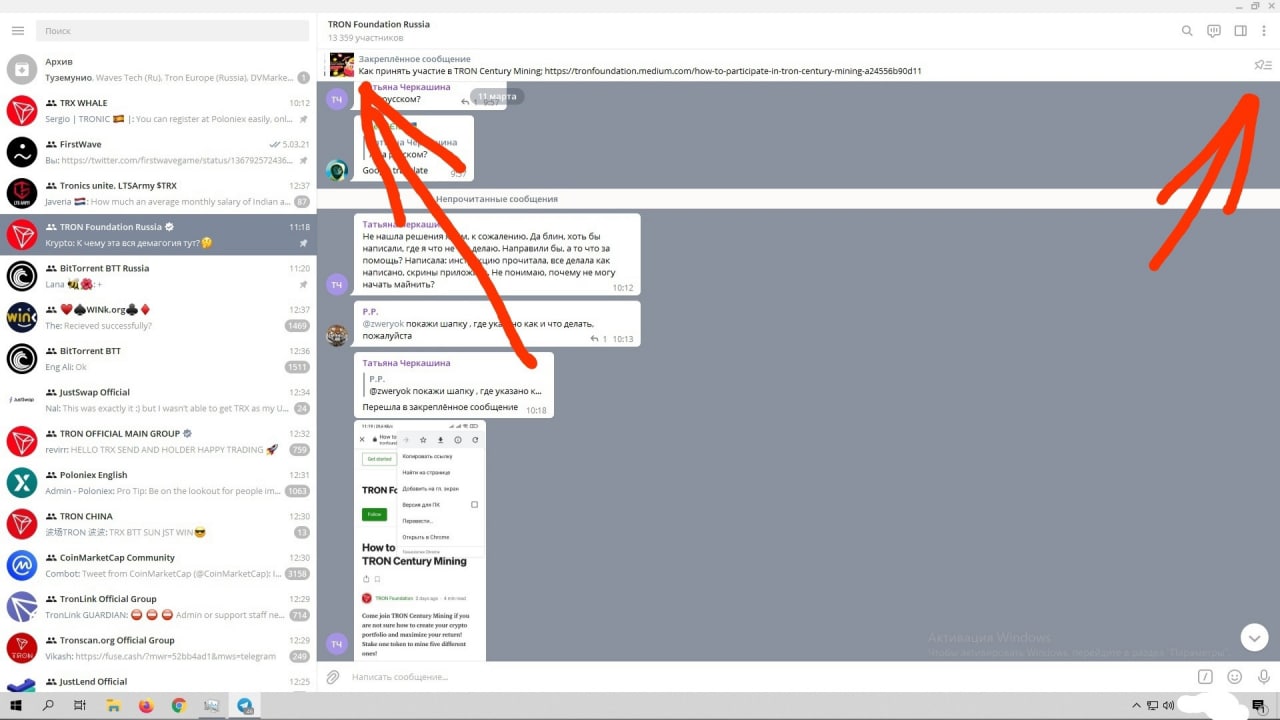Click the Татьяна Черкашина sender name at 10:12 message

tap(406, 225)
